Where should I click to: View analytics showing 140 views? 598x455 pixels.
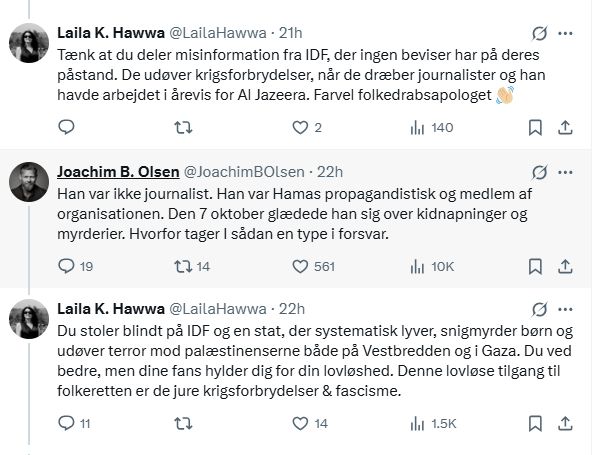click(432, 127)
